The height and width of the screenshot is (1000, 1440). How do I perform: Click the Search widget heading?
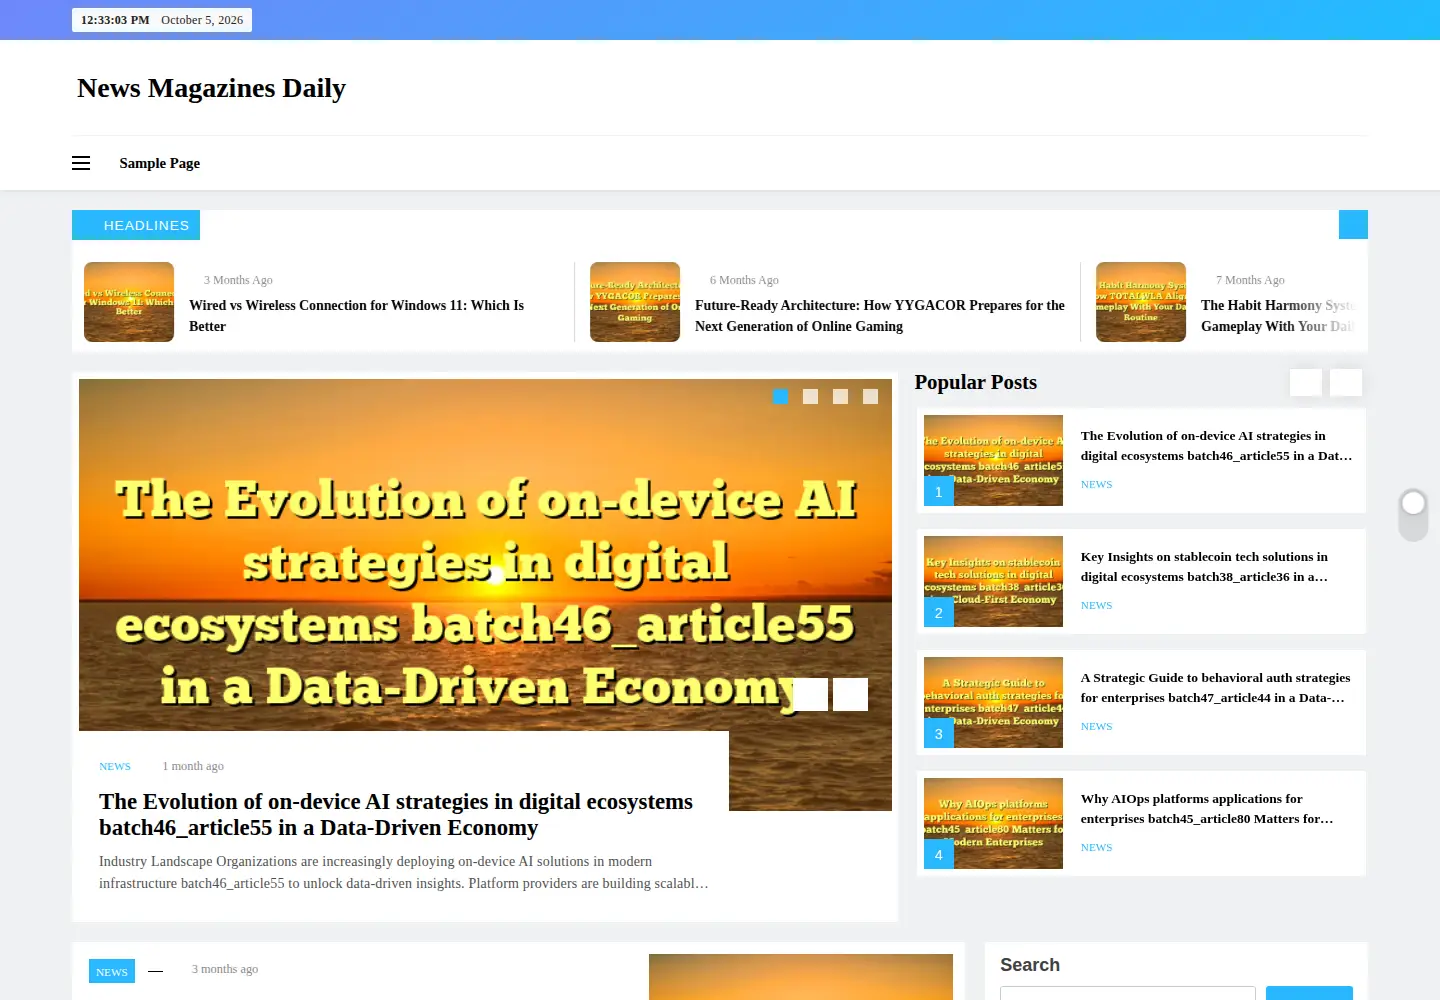[1030, 965]
